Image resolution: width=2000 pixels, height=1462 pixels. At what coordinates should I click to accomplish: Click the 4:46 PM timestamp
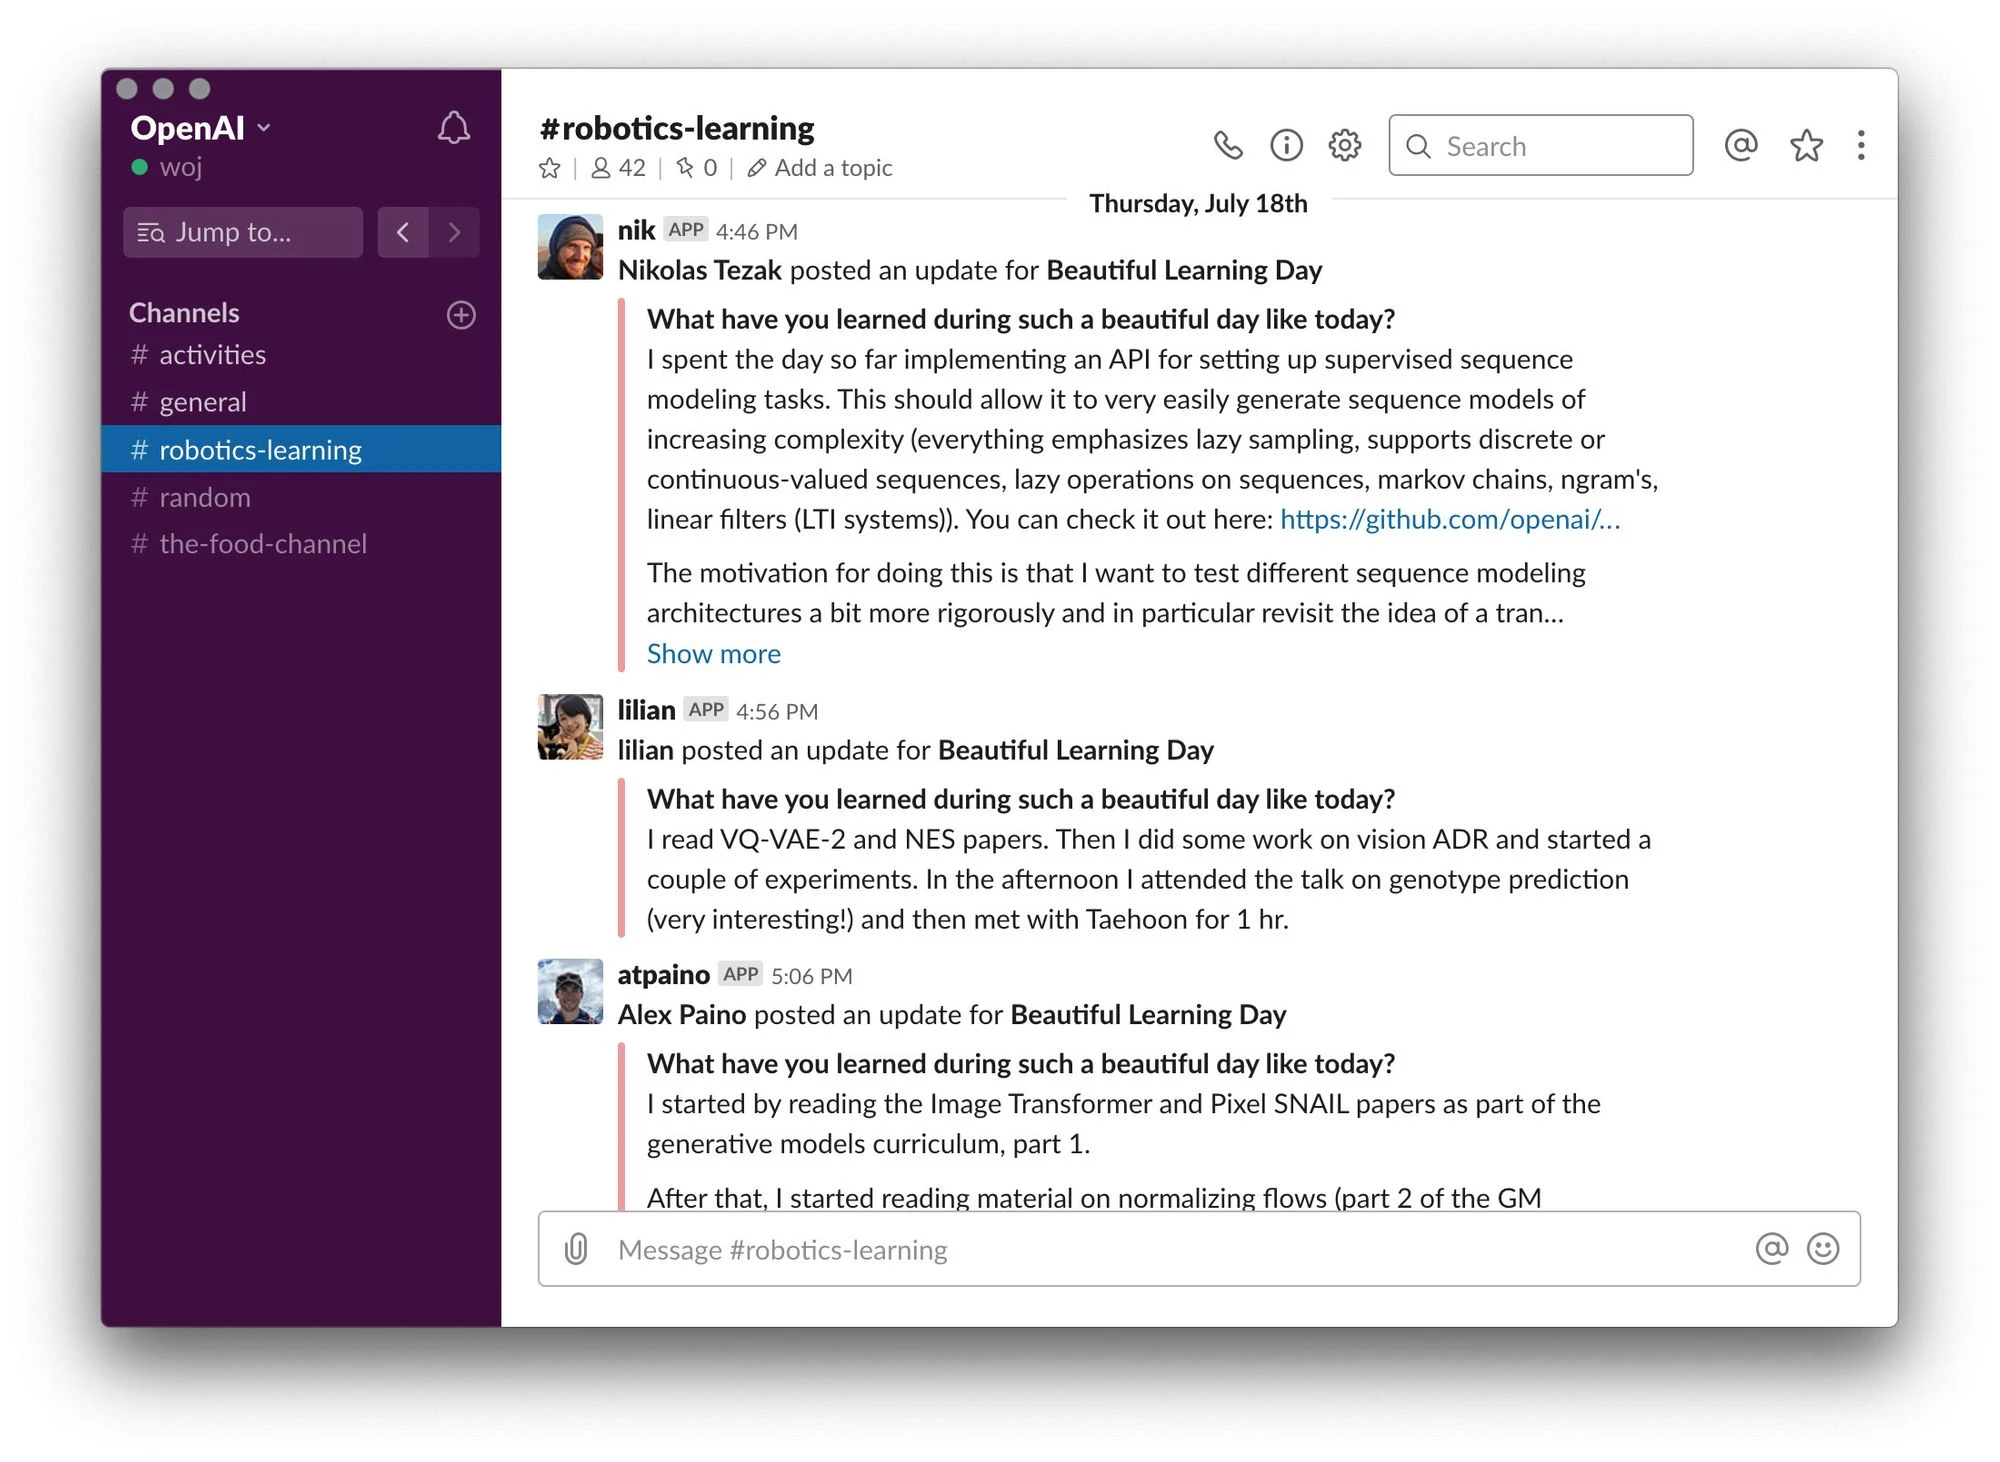[757, 232]
